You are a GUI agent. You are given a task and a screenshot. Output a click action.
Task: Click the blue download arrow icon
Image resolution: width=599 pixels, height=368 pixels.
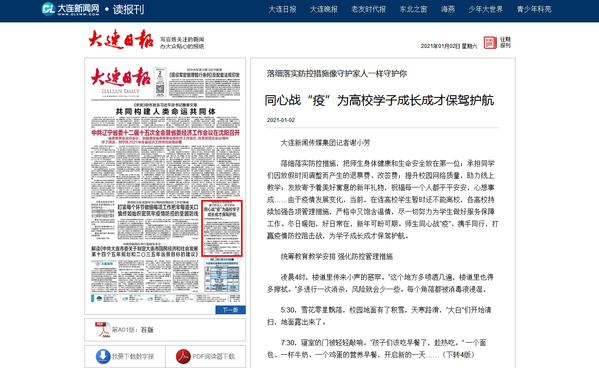coord(103,356)
